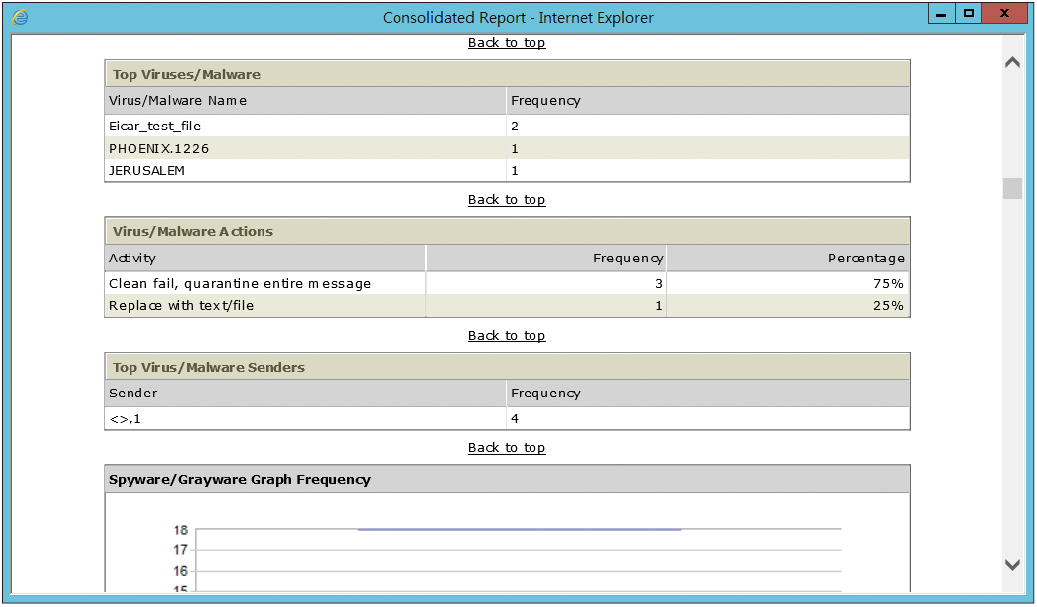Minimize the Consolidated Report window
The image size is (1037, 607).
941,13
